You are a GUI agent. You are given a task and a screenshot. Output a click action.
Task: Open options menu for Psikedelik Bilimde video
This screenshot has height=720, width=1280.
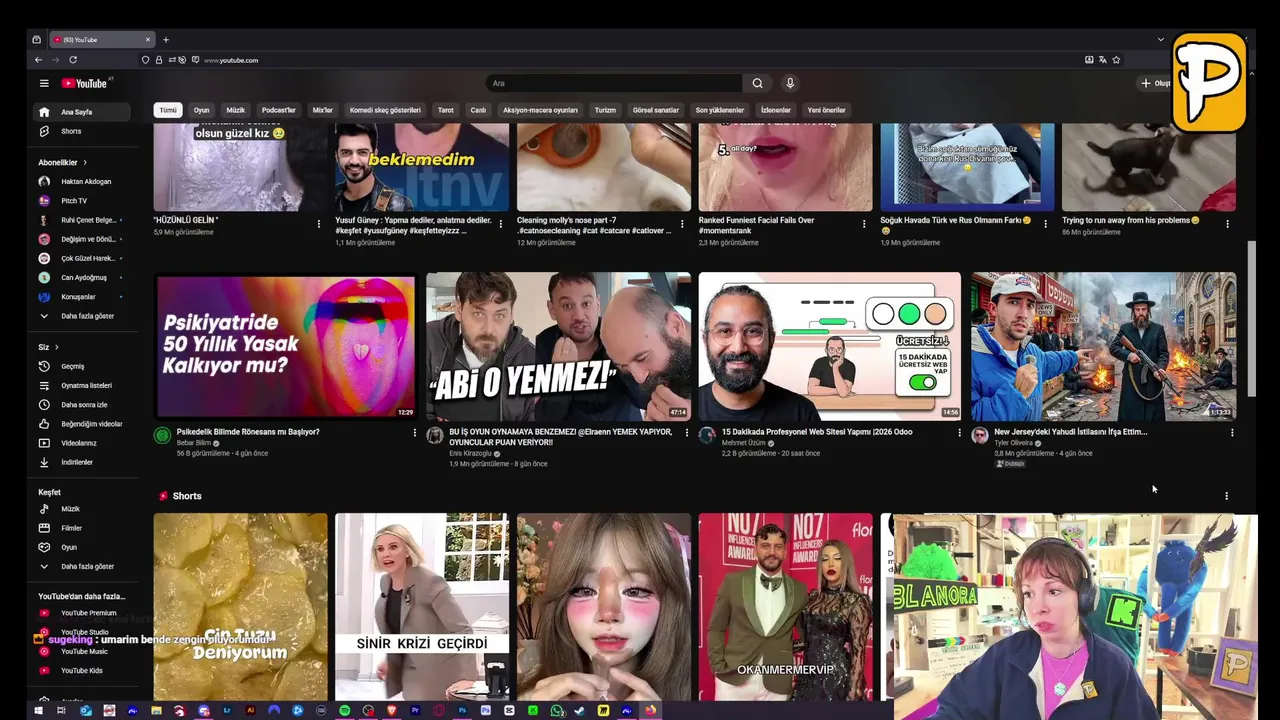click(415, 433)
